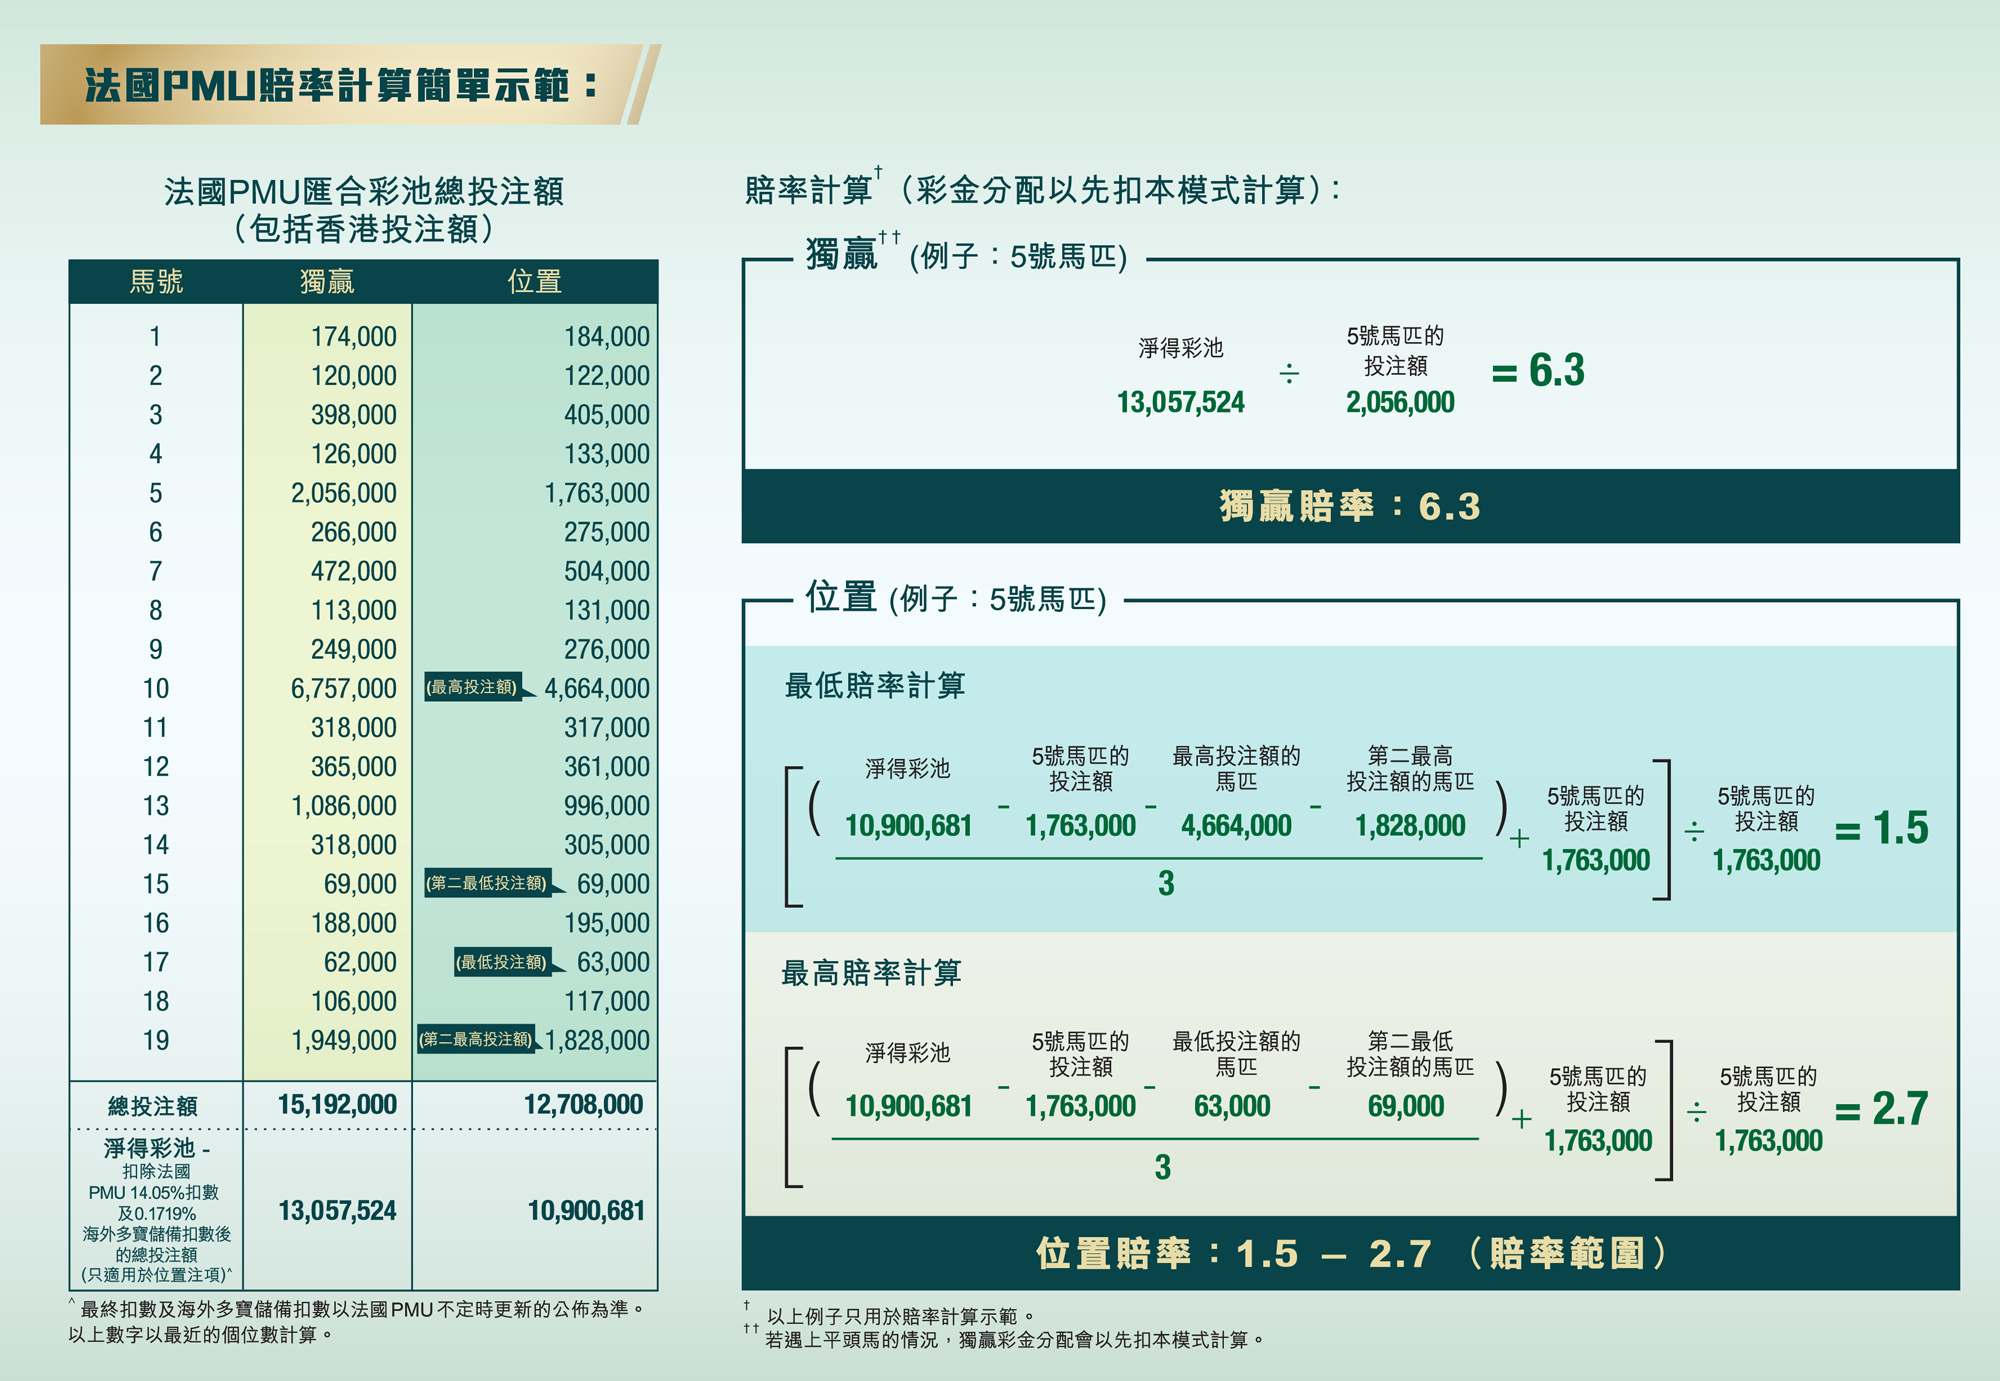Image resolution: width=2000 pixels, height=1381 pixels.
Task: Click the division sign in 獨贏 formula
Action: (x=1289, y=374)
